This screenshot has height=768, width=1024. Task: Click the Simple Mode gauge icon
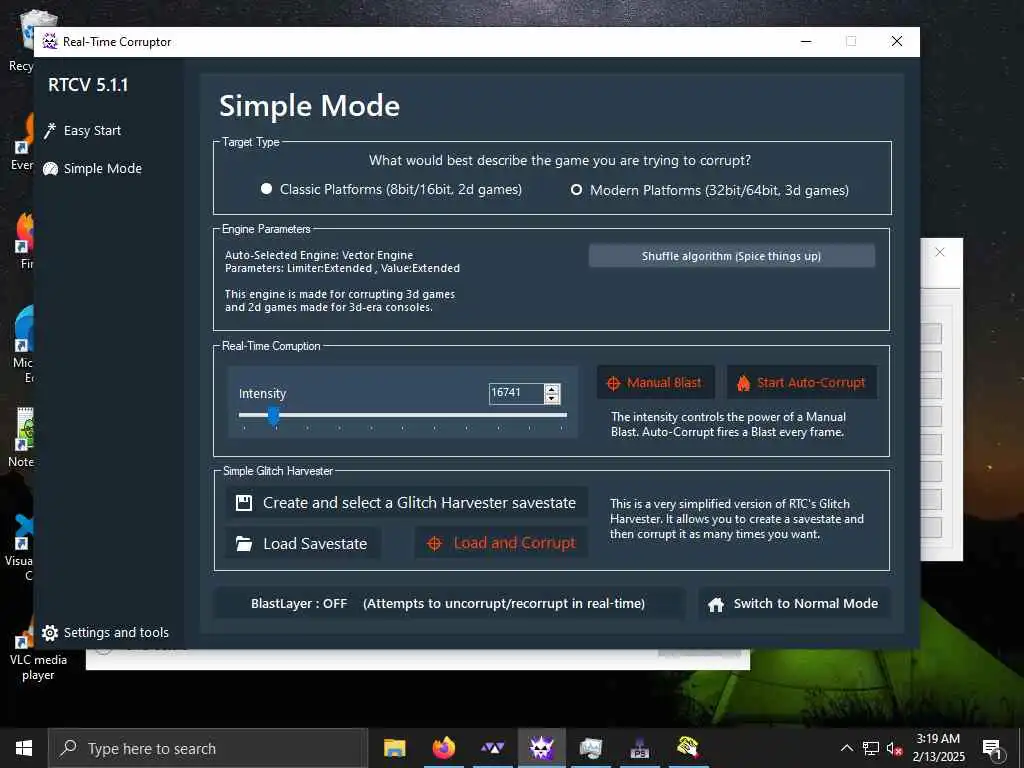(x=50, y=169)
